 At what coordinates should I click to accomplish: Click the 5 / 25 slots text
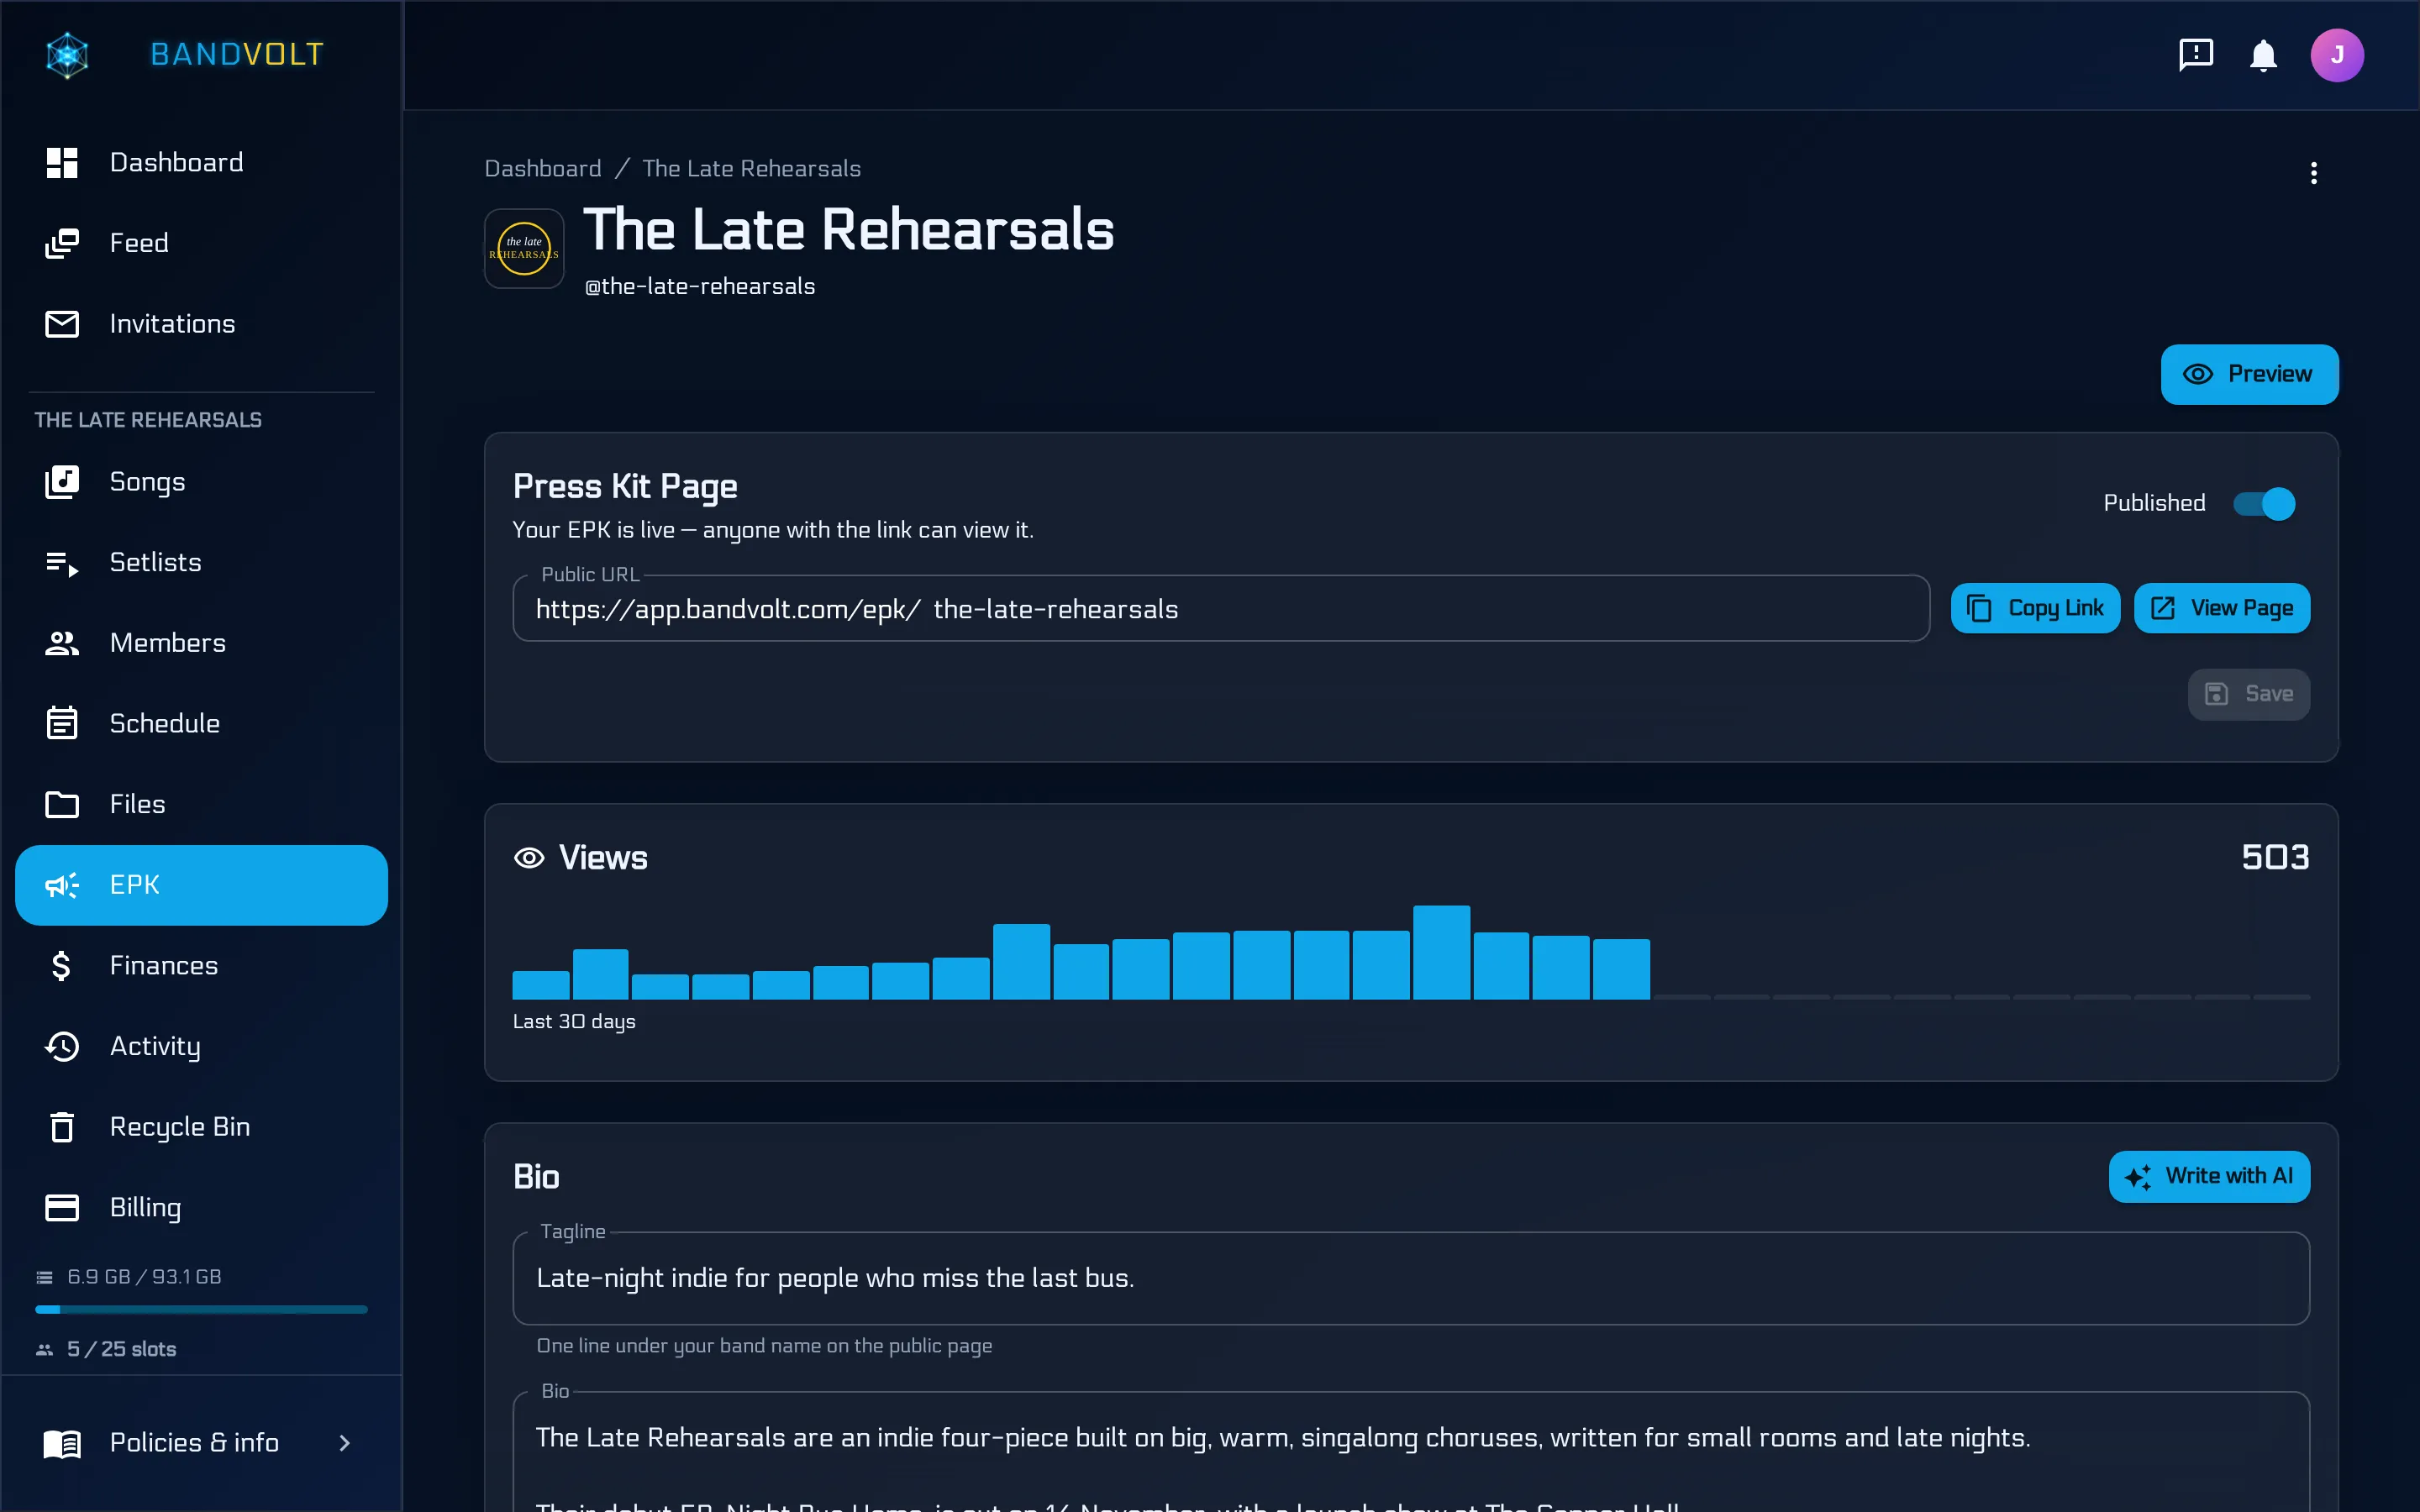click(121, 1349)
